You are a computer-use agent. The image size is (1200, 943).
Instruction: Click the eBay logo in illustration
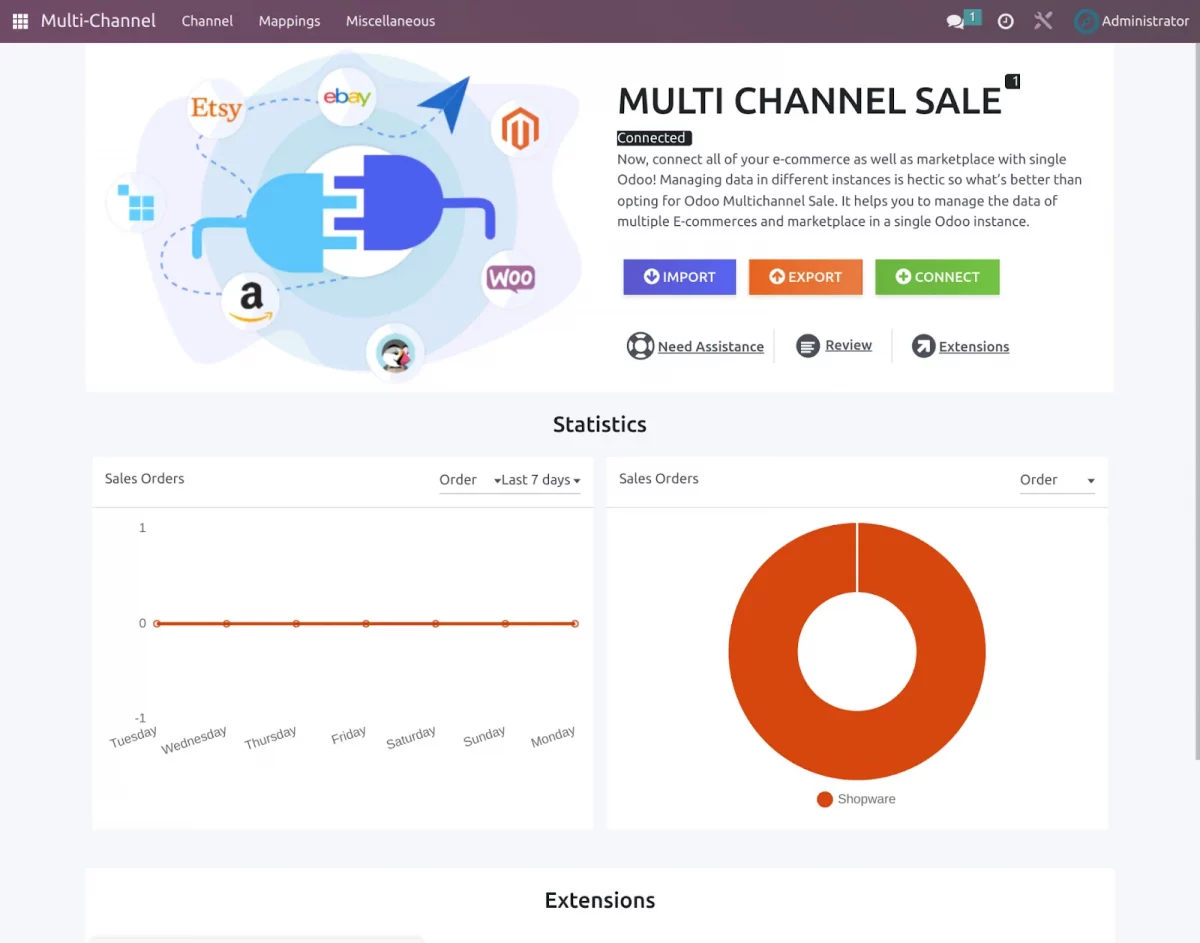point(347,97)
